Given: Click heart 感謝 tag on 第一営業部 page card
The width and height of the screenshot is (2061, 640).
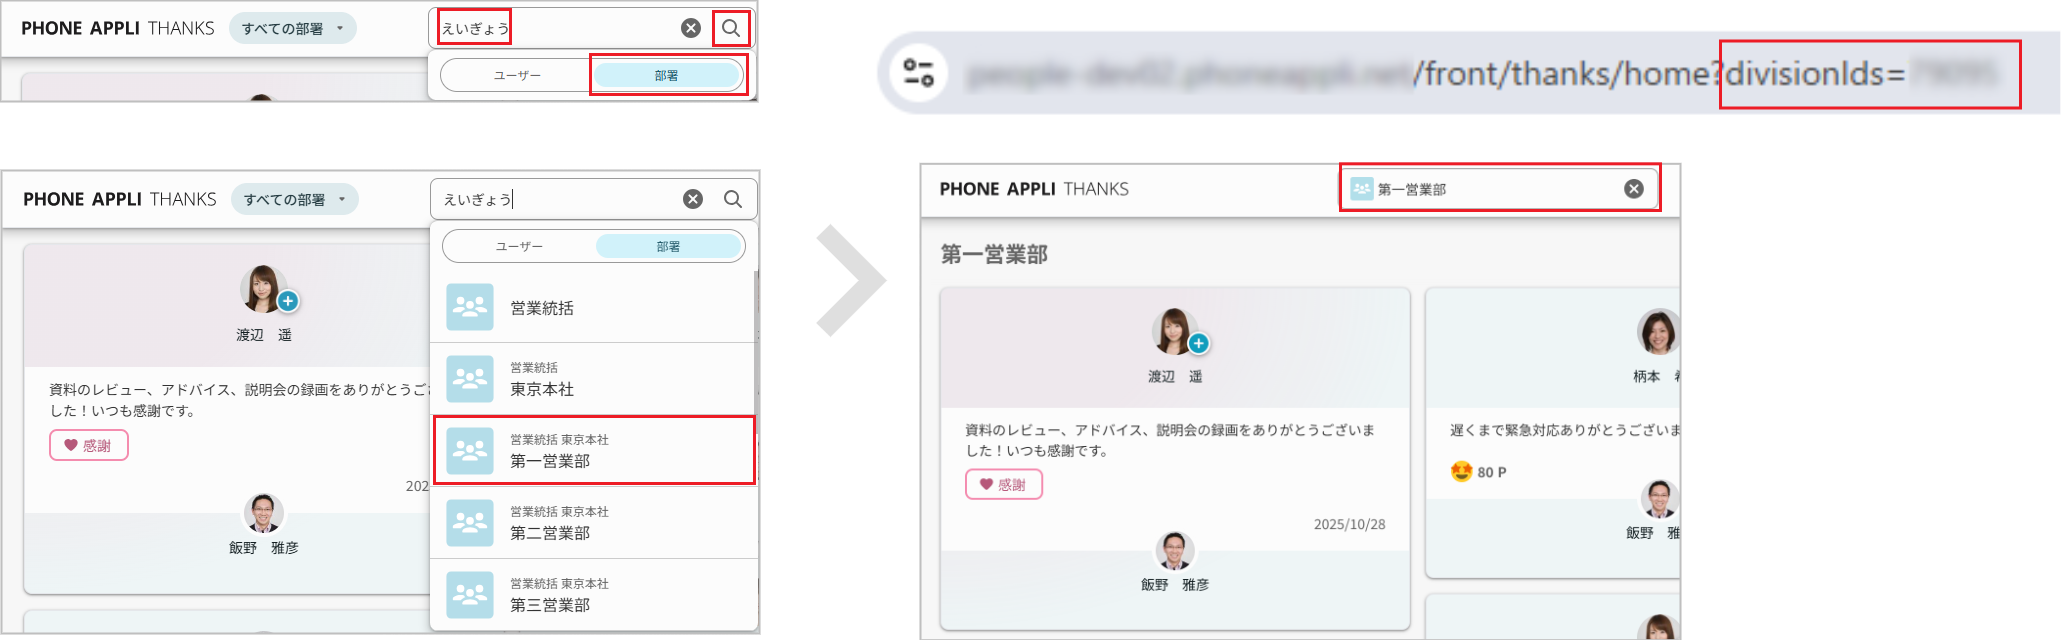Looking at the screenshot, I should point(1004,484).
